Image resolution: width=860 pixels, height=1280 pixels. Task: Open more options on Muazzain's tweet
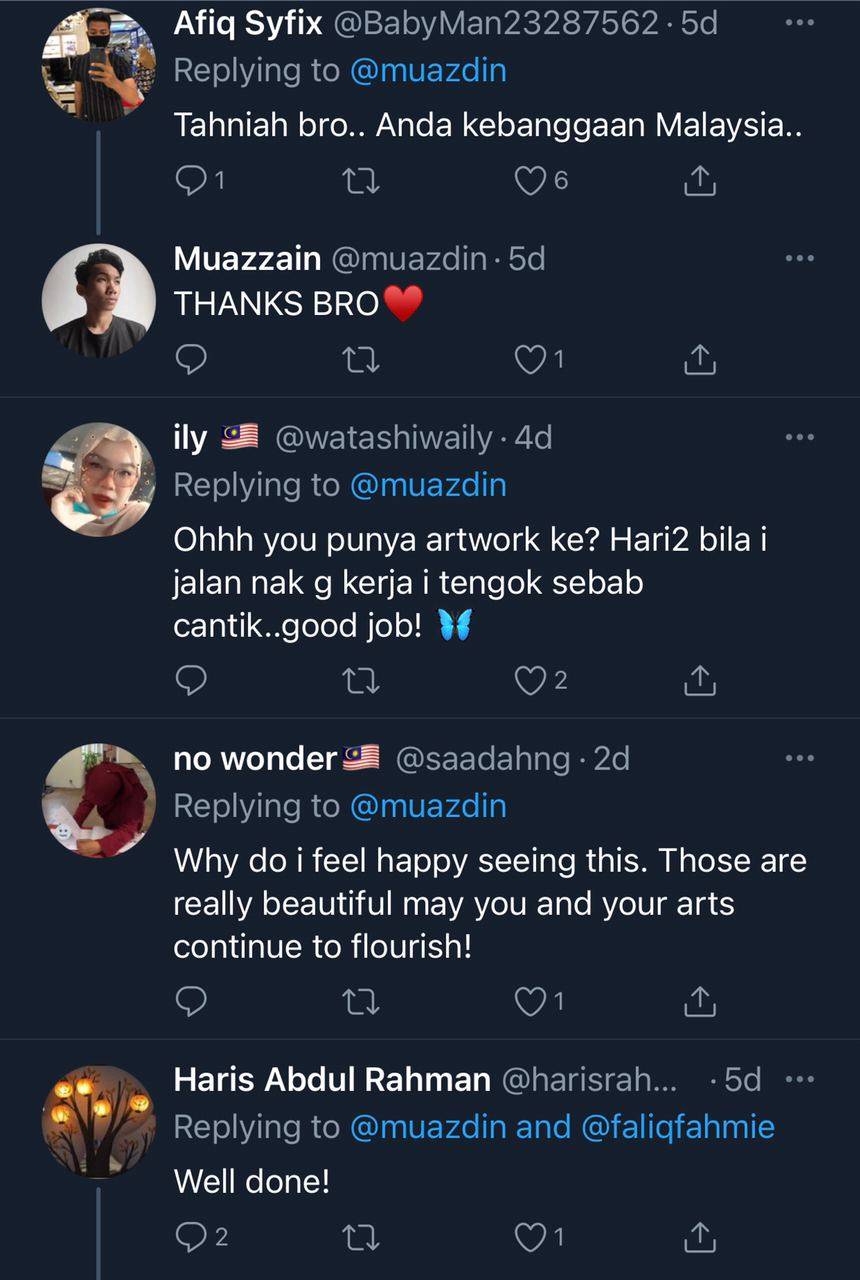pyautogui.click(x=800, y=259)
